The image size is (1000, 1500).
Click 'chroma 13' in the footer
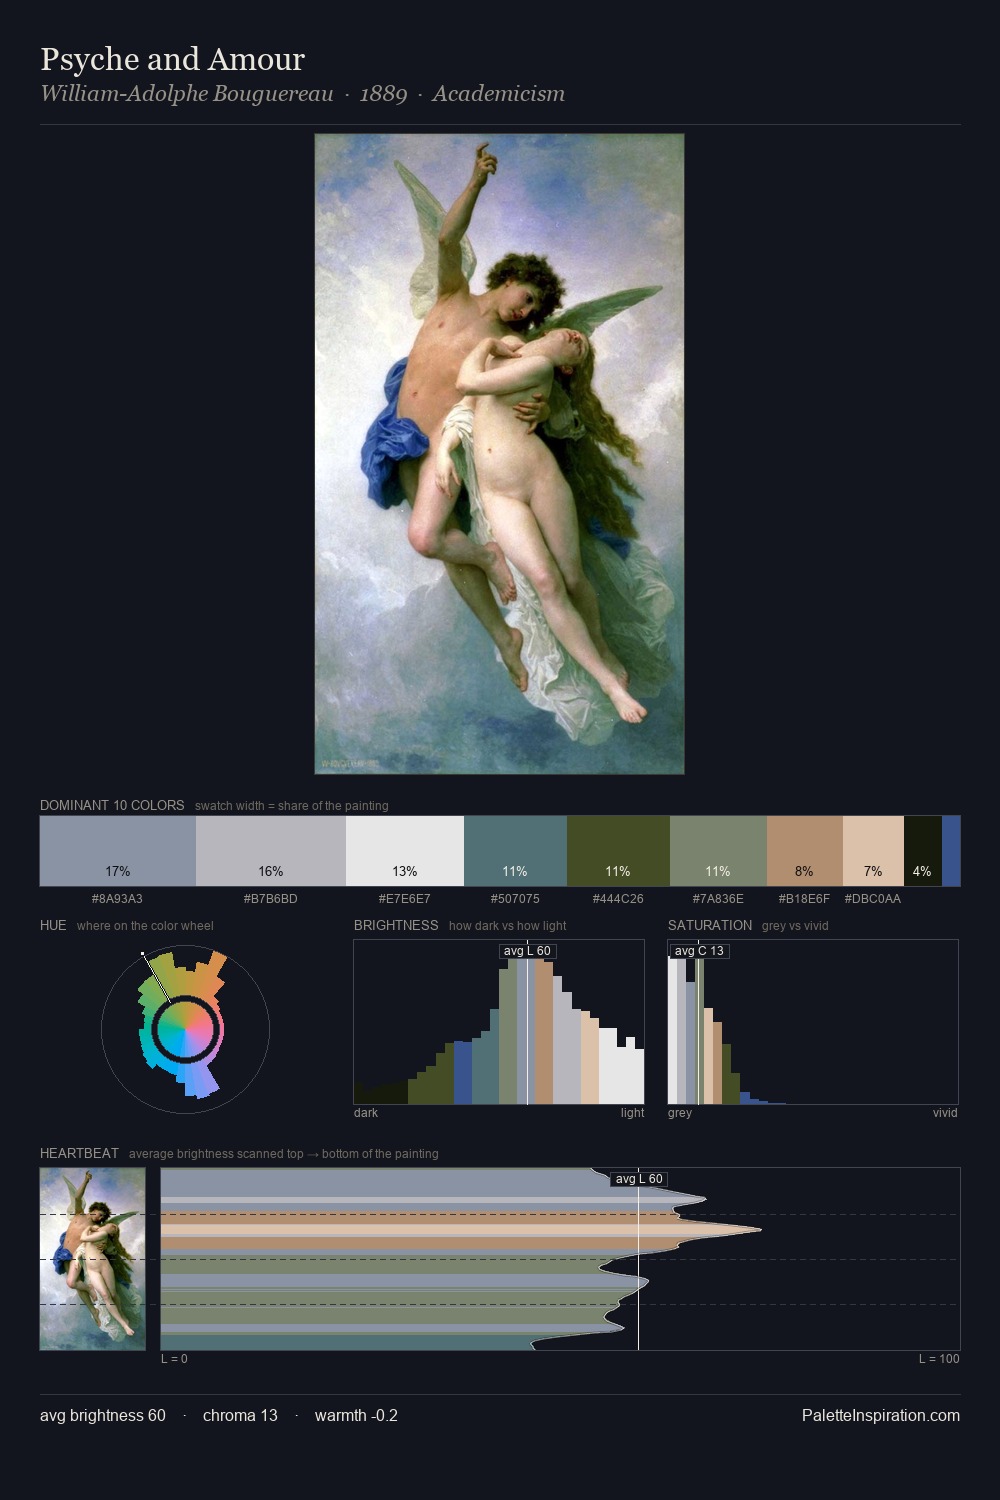click(x=240, y=1416)
